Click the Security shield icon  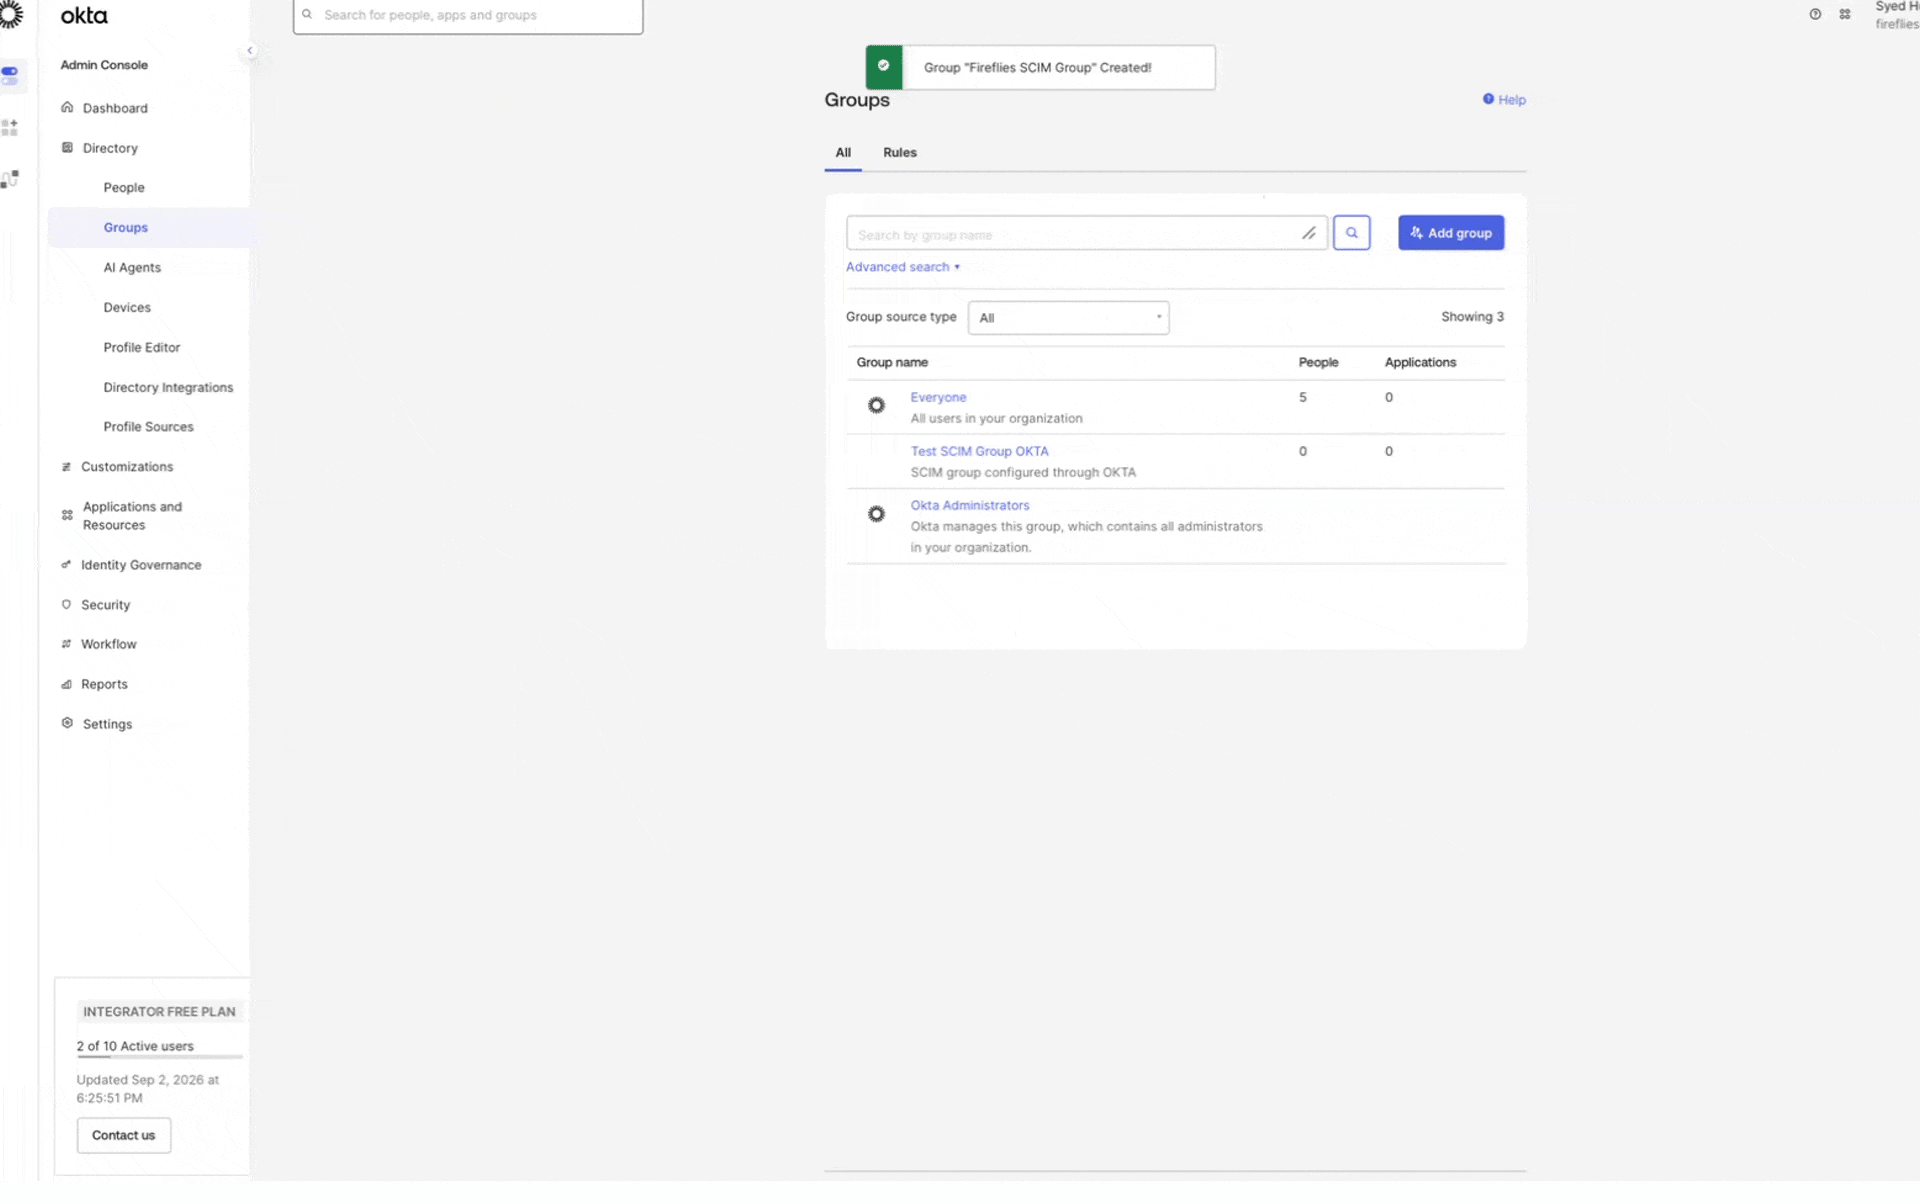click(66, 606)
